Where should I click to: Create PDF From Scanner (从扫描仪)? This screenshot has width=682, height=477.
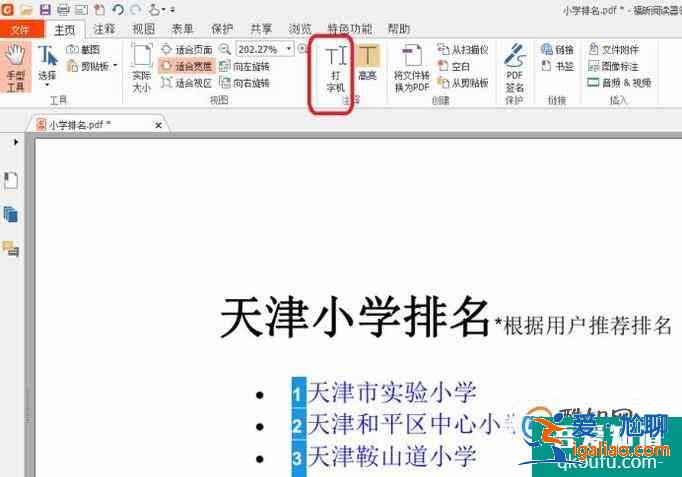pyautogui.click(x=463, y=50)
